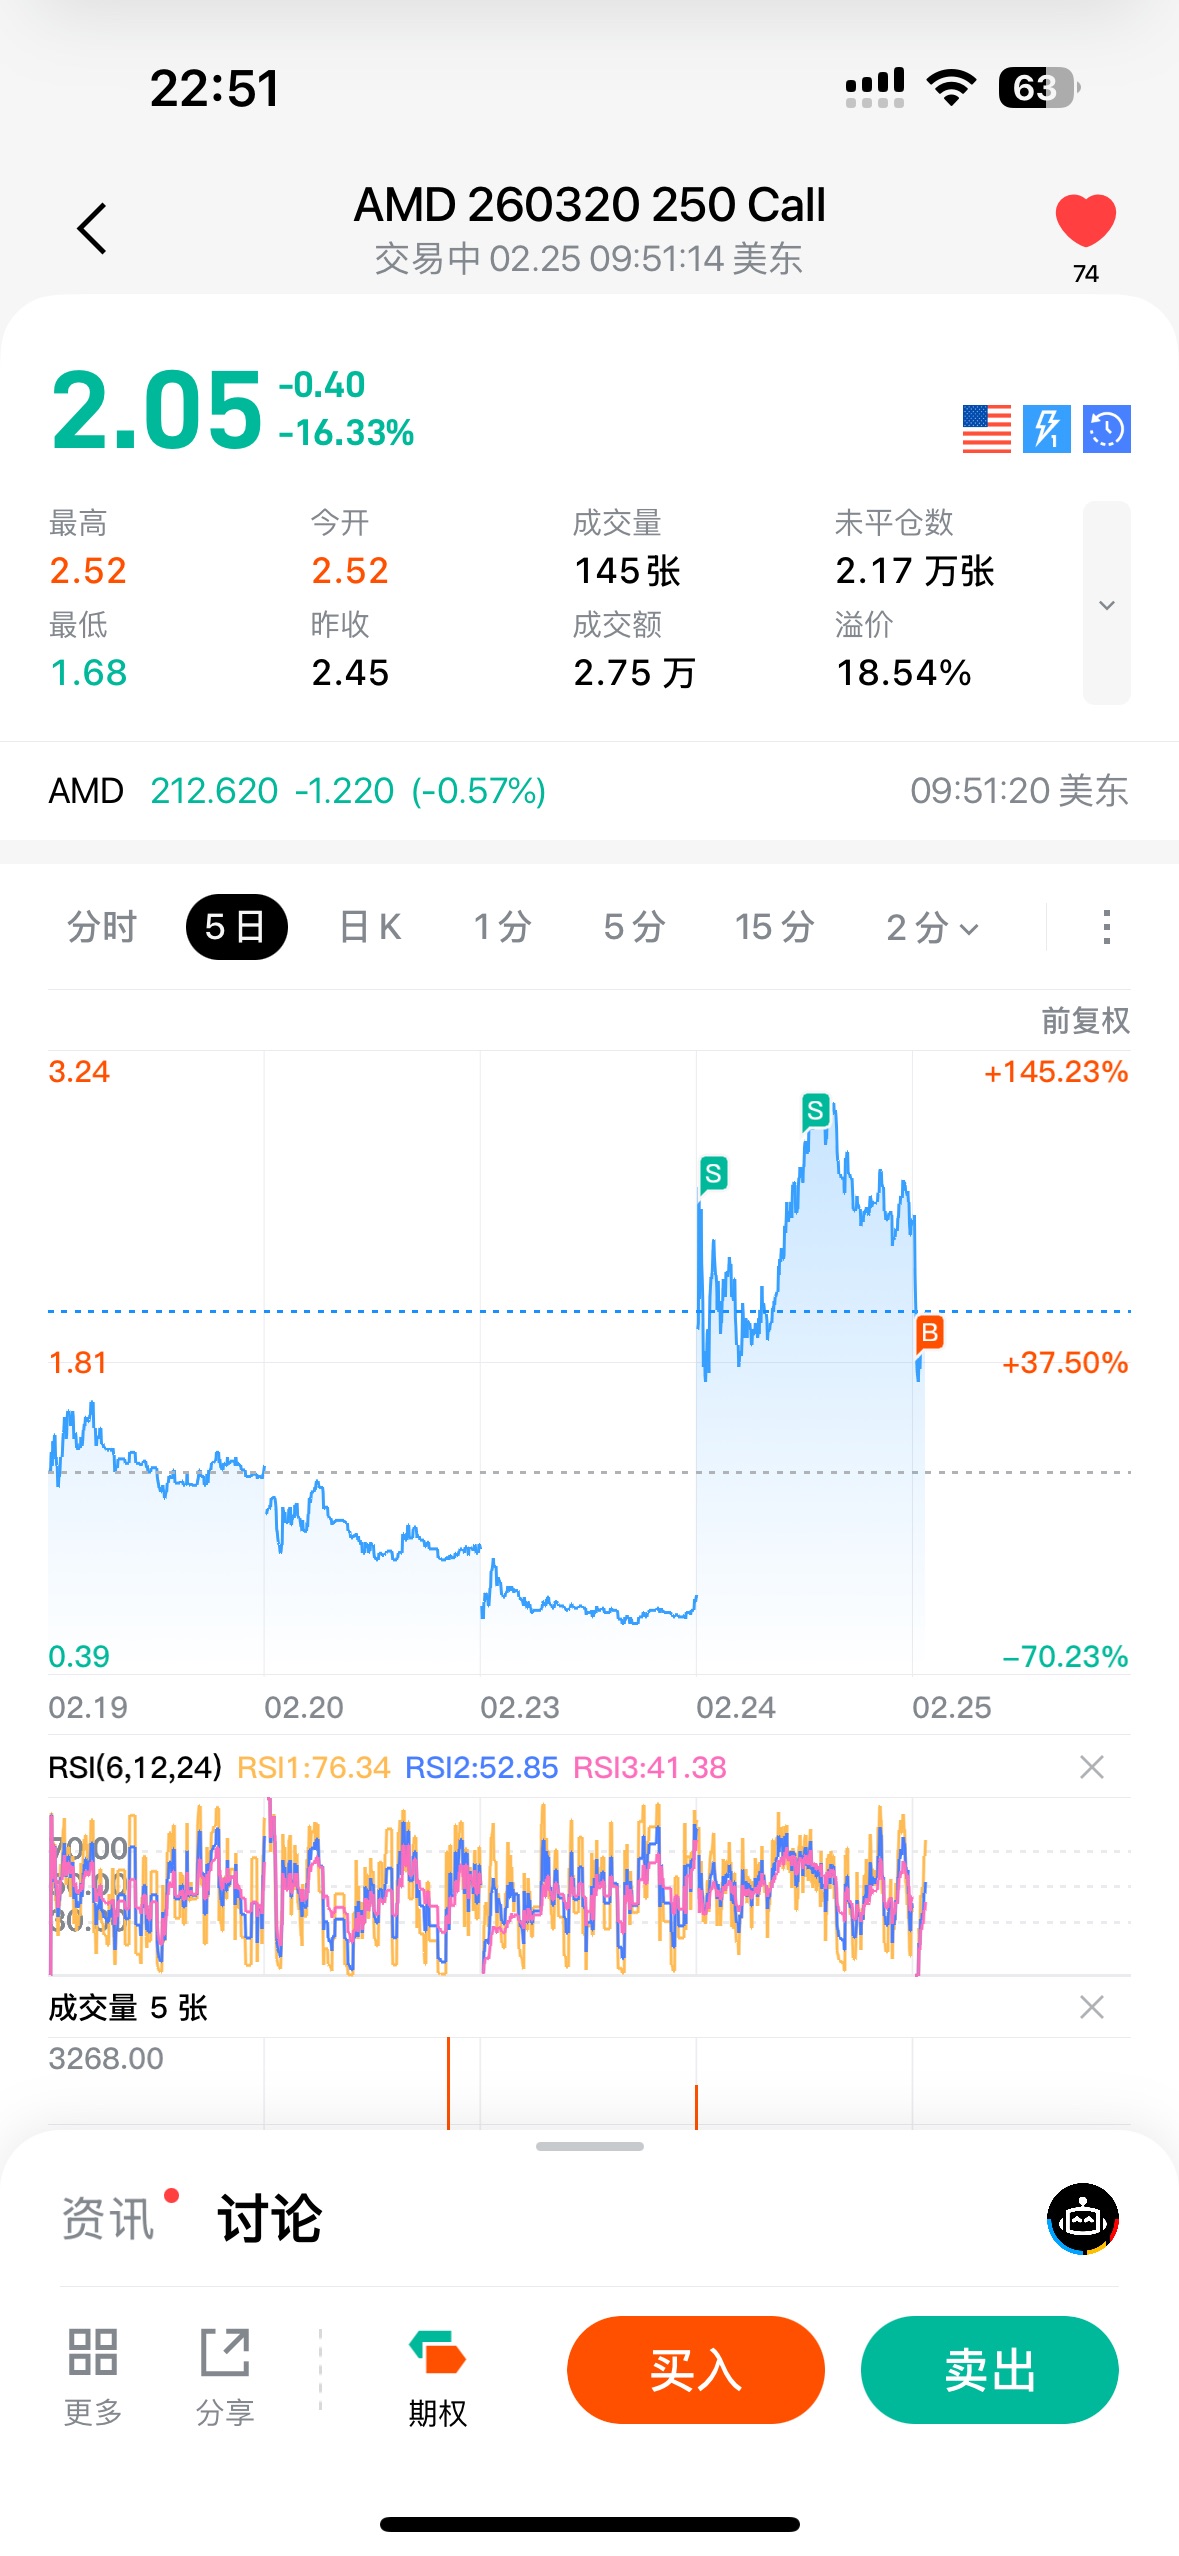The height and width of the screenshot is (2556, 1179).
Task: Tap the 分享 share icon
Action: (x=225, y=2371)
